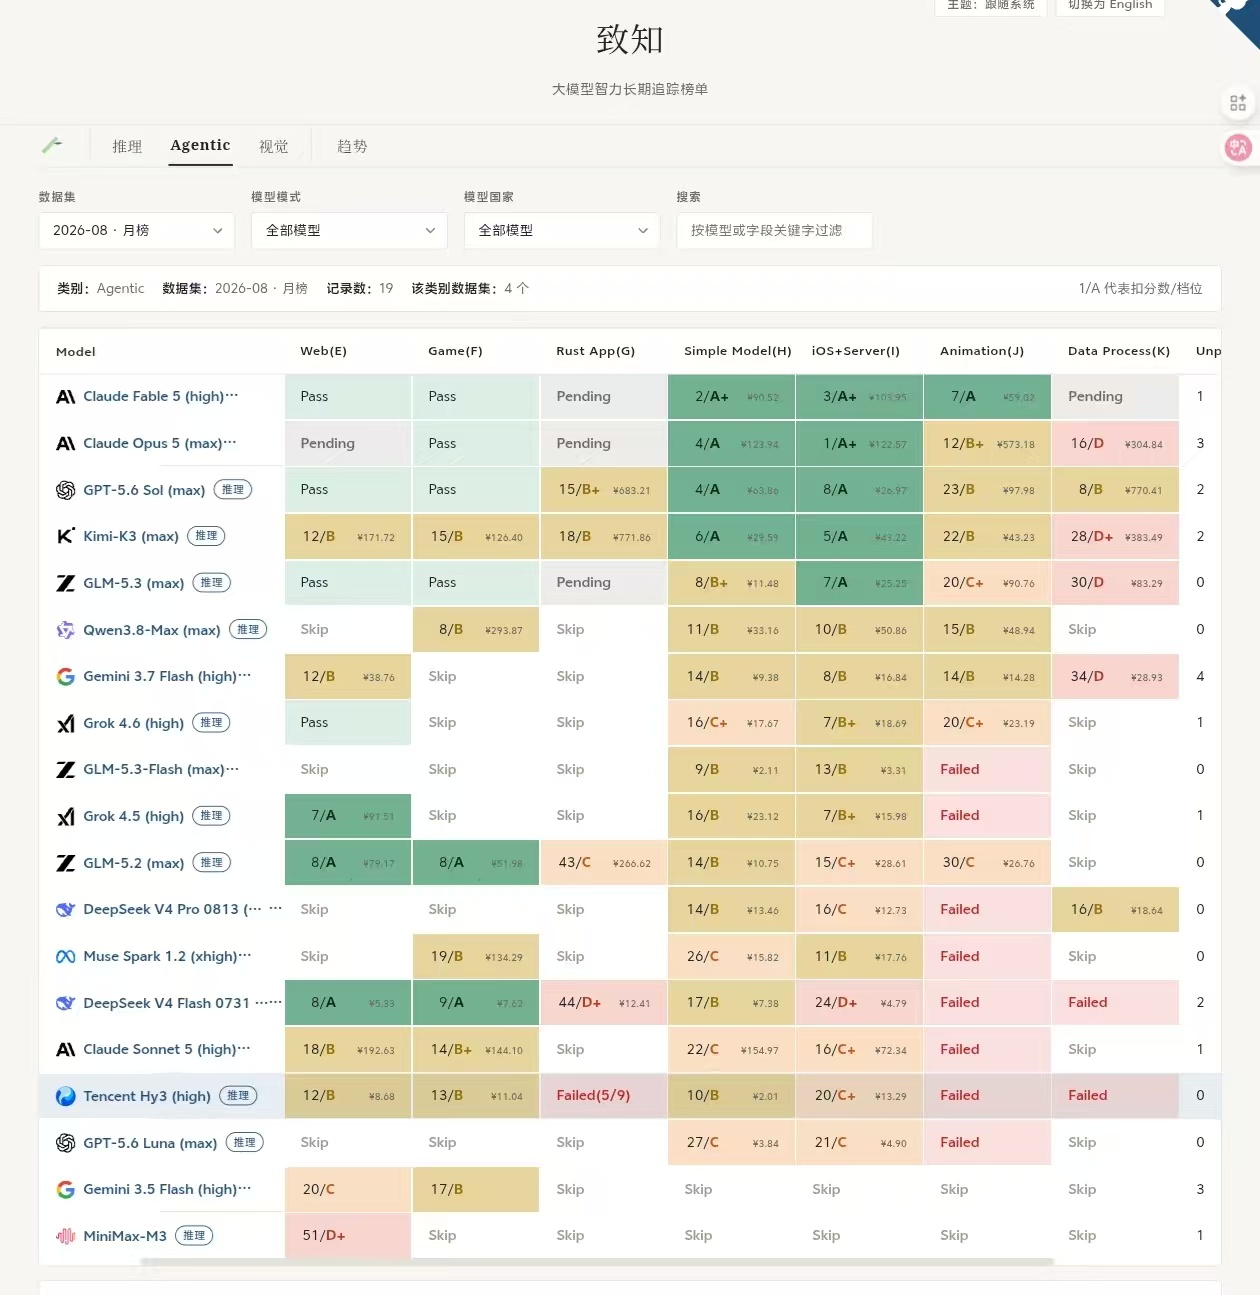The image size is (1260, 1295).
Task: Click the pink translate floating icon
Action: 1238,148
